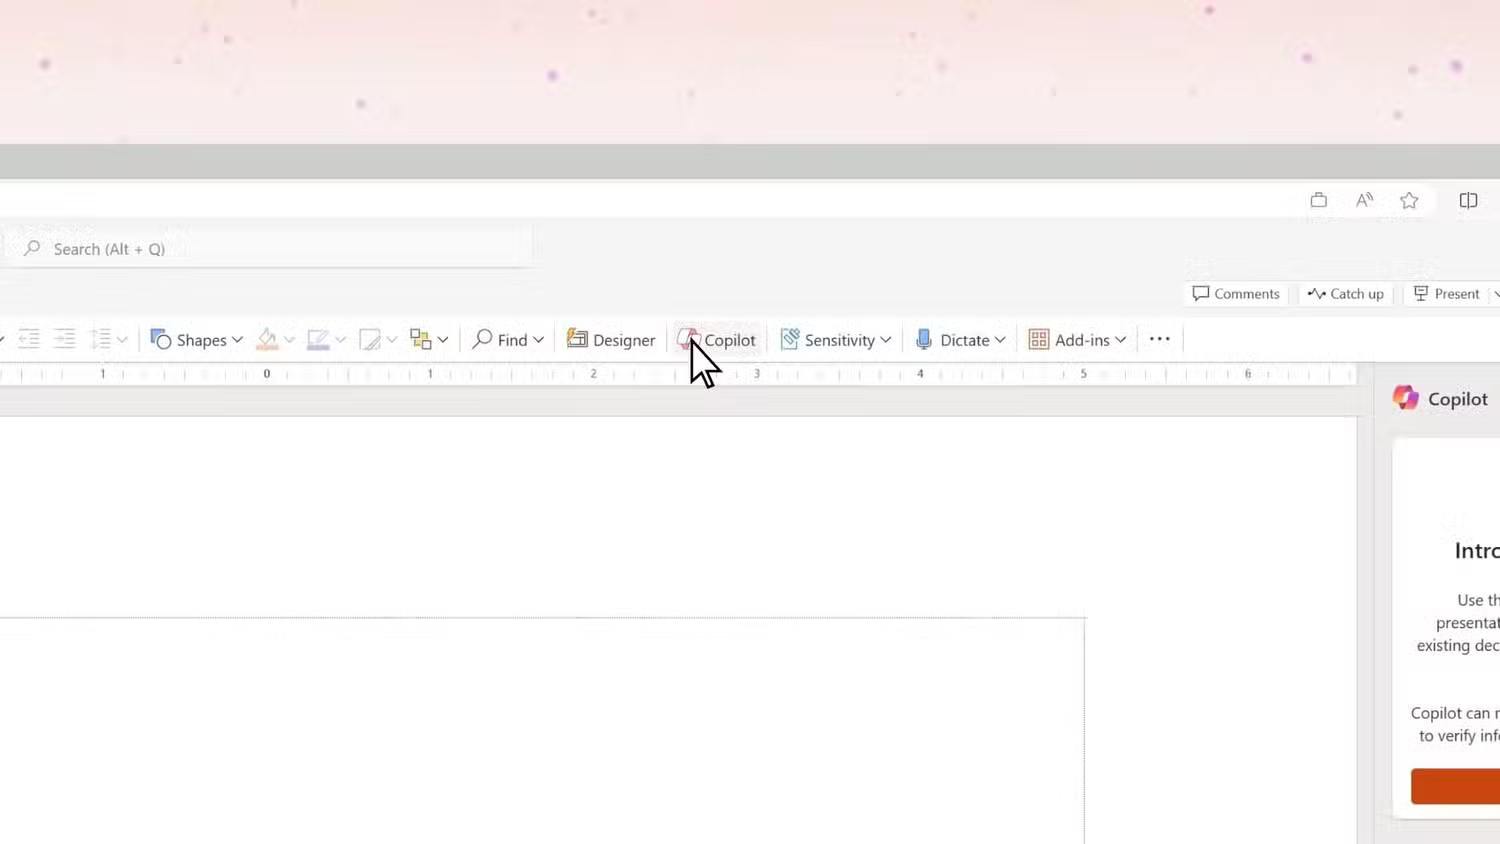The height and width of the screenshot is (844, 1500).
Task: Click the fill color swatch
Action: [x=267, y=339]
